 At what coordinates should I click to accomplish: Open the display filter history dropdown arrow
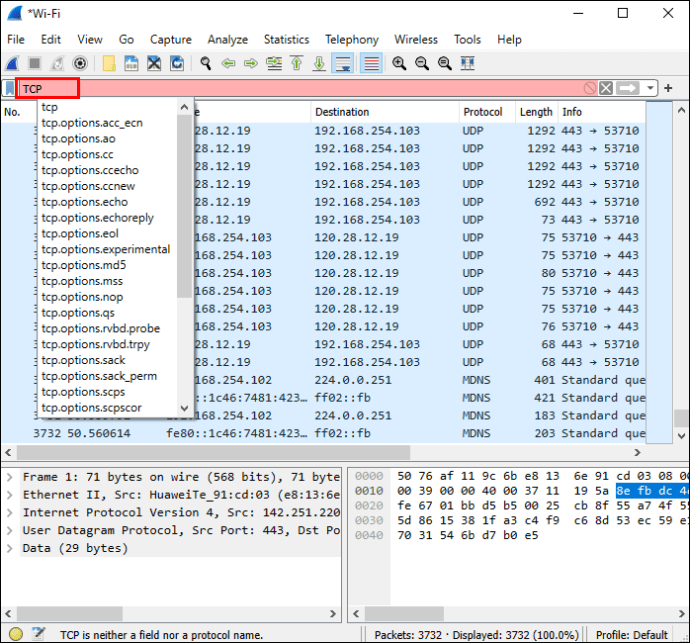[651, 88]
